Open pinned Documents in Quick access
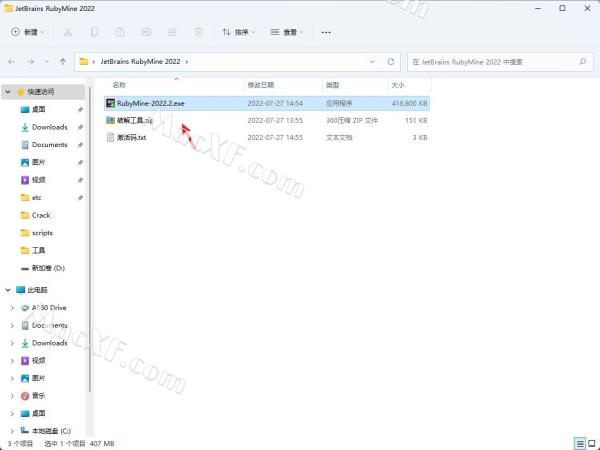600x450 pixels. (x=49, y=145)
